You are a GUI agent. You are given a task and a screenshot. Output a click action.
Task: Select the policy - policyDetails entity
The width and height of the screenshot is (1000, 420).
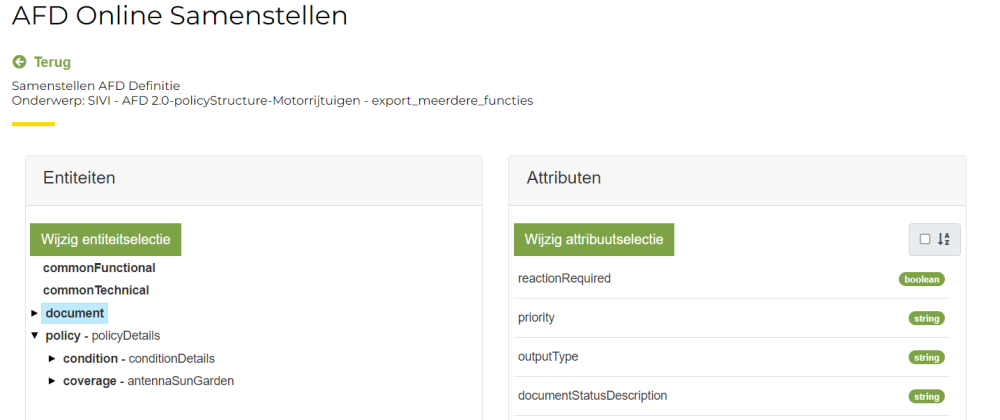103,336
